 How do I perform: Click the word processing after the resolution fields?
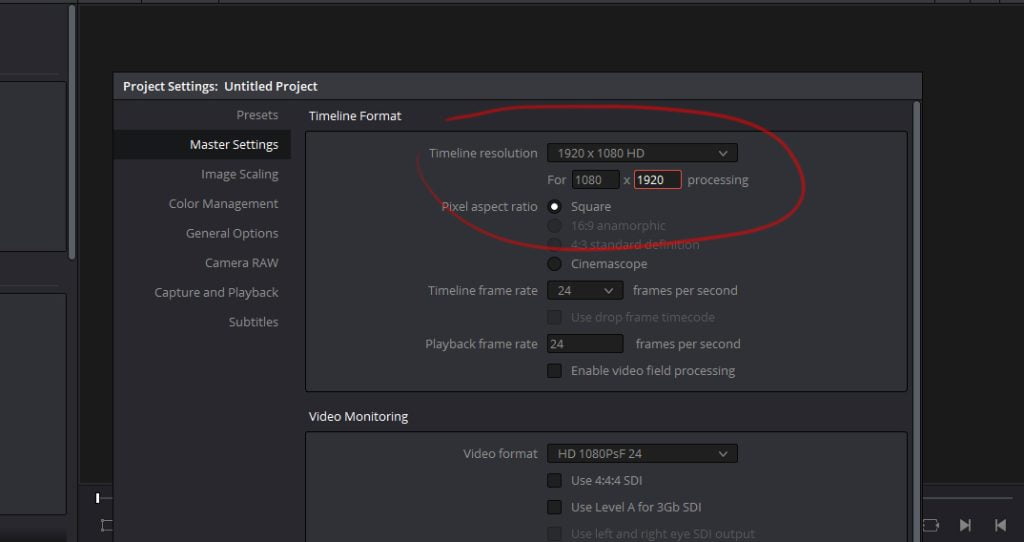pyautogui.click(x=718, y=180)
